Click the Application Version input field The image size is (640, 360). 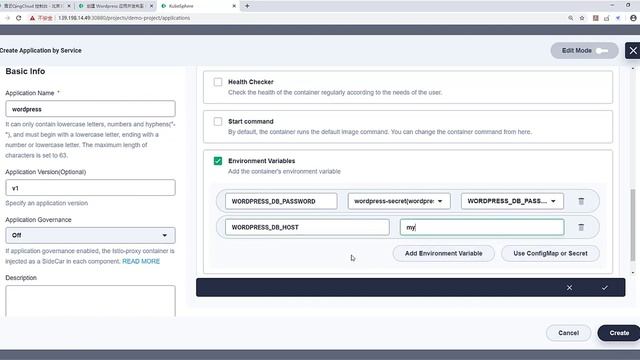(x=90, y=188)
